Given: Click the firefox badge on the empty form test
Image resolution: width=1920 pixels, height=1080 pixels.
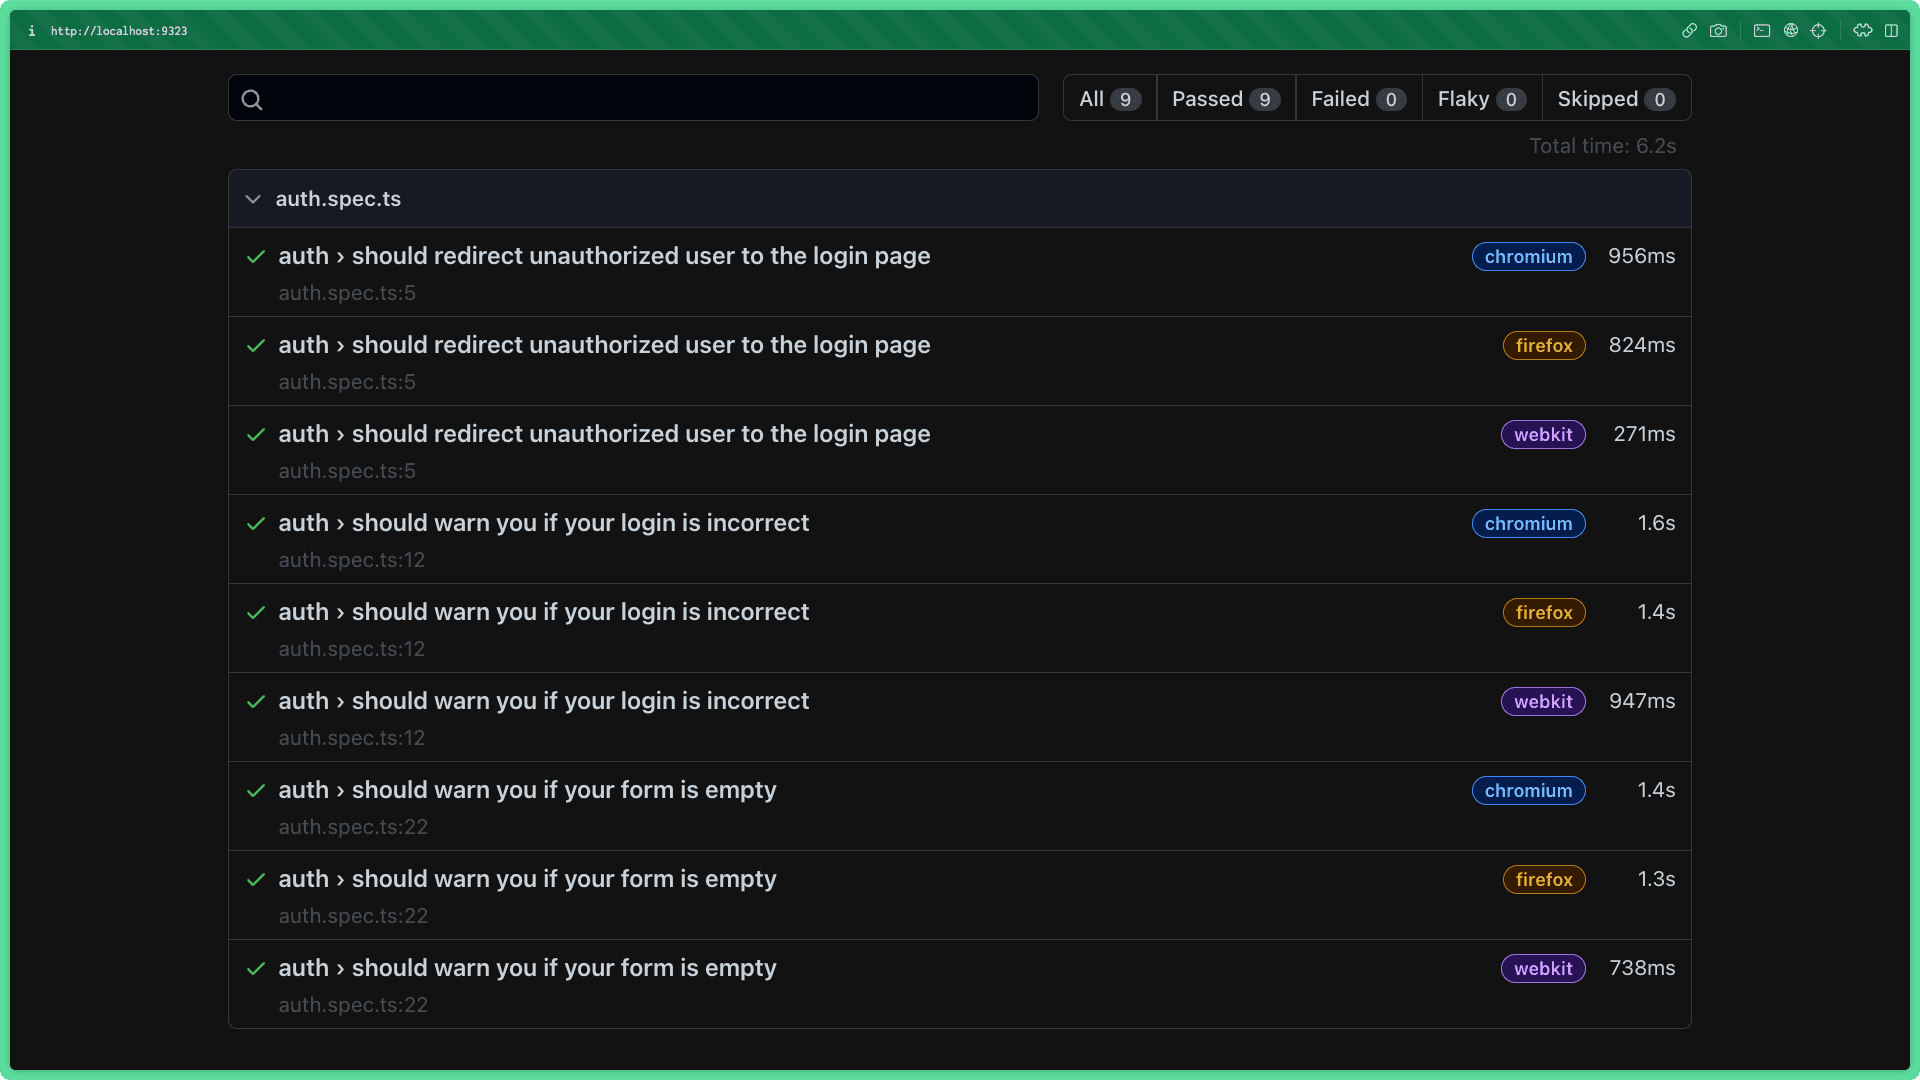Looking at the screenshot, I should [1543, 879].
